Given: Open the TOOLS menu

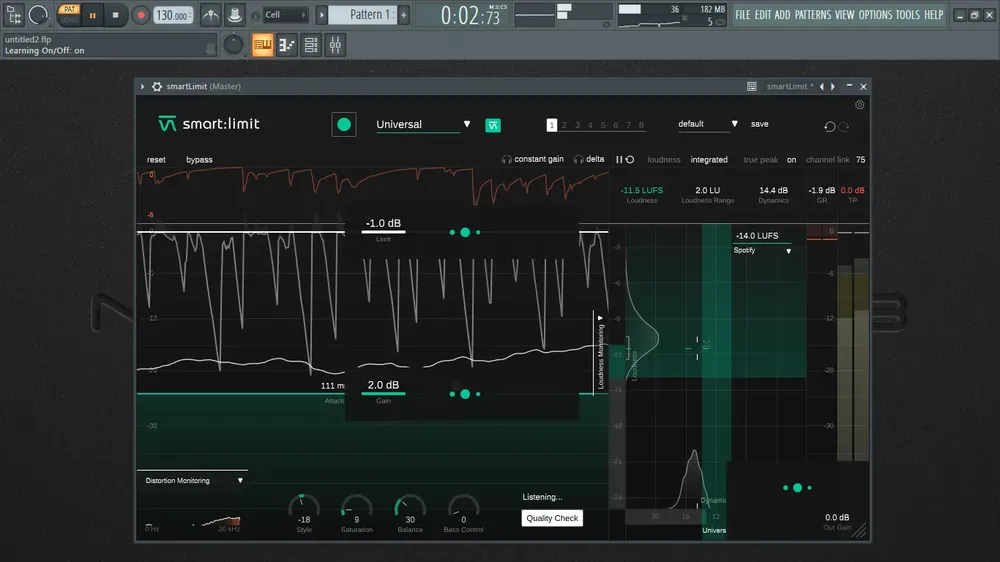Looking at the screenshot, I should click(x=908, y=15).
